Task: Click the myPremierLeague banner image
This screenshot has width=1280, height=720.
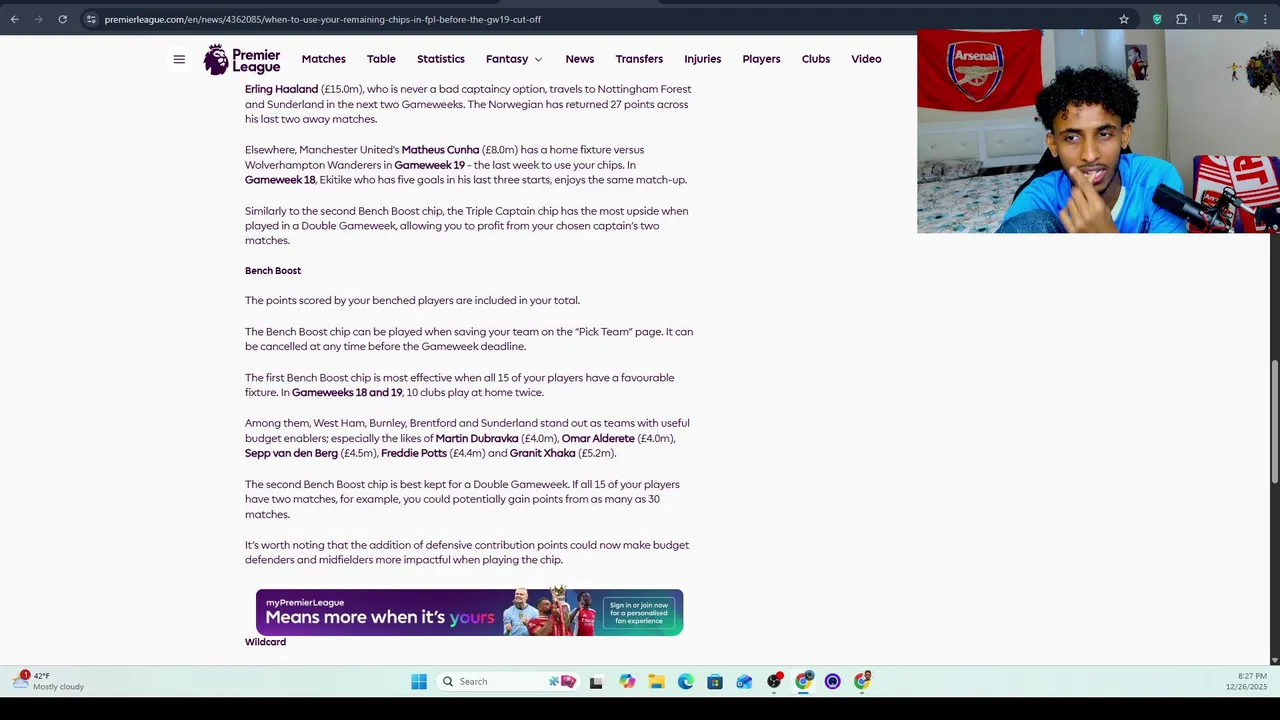Action: pyautogui.click(x=469, y=612)
